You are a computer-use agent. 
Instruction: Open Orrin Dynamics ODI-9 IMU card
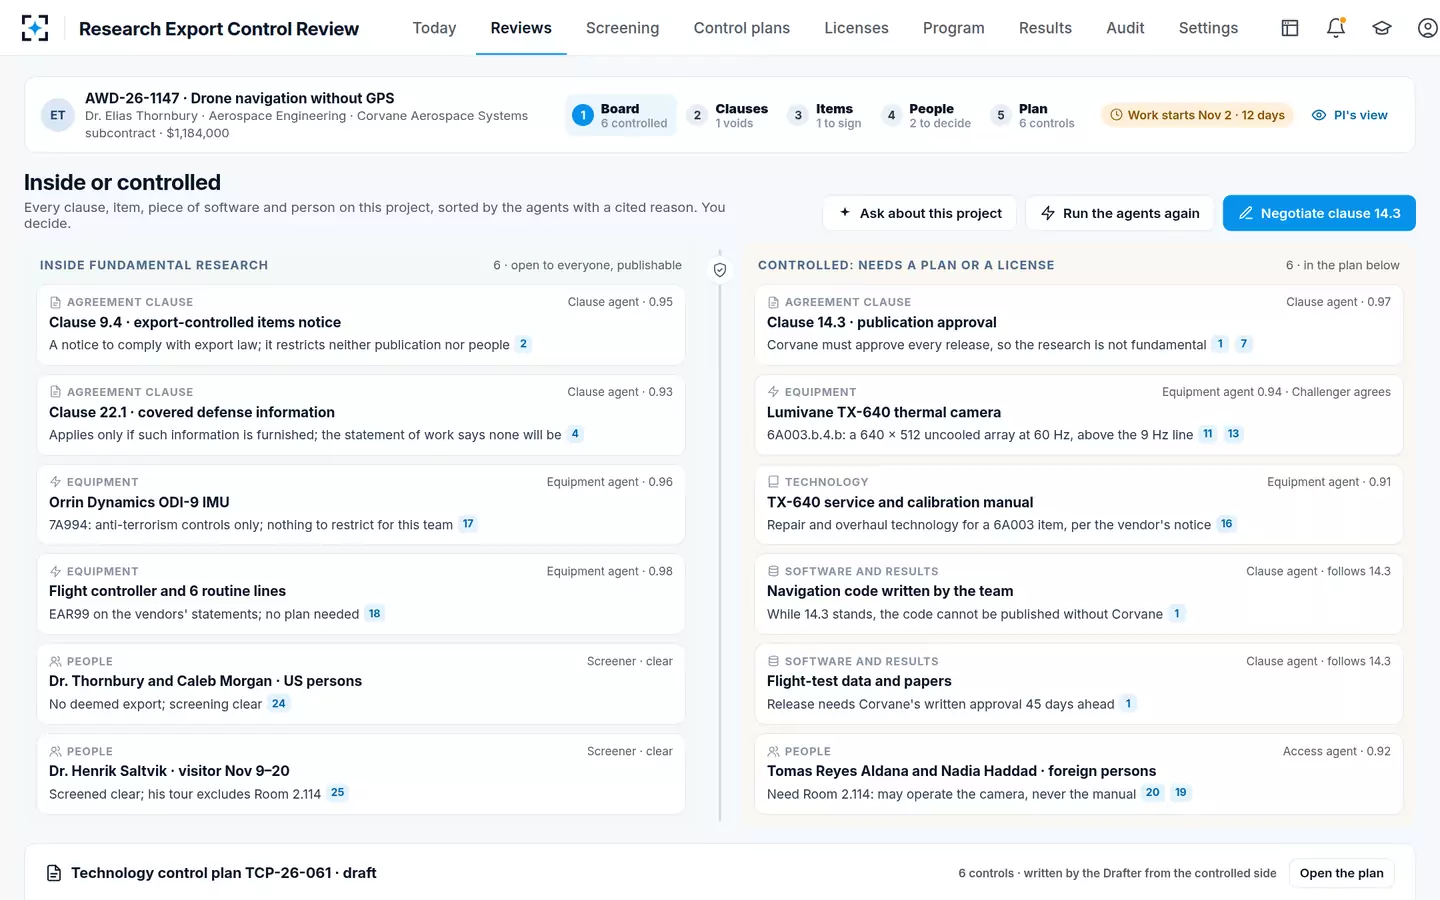361,505
